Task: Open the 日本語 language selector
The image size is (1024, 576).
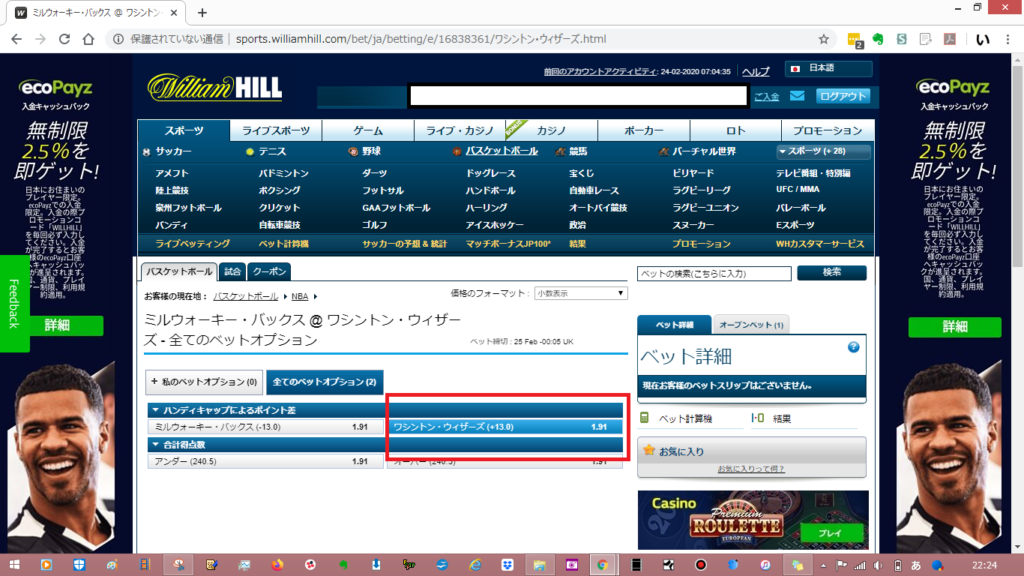Action: point(829,68)
